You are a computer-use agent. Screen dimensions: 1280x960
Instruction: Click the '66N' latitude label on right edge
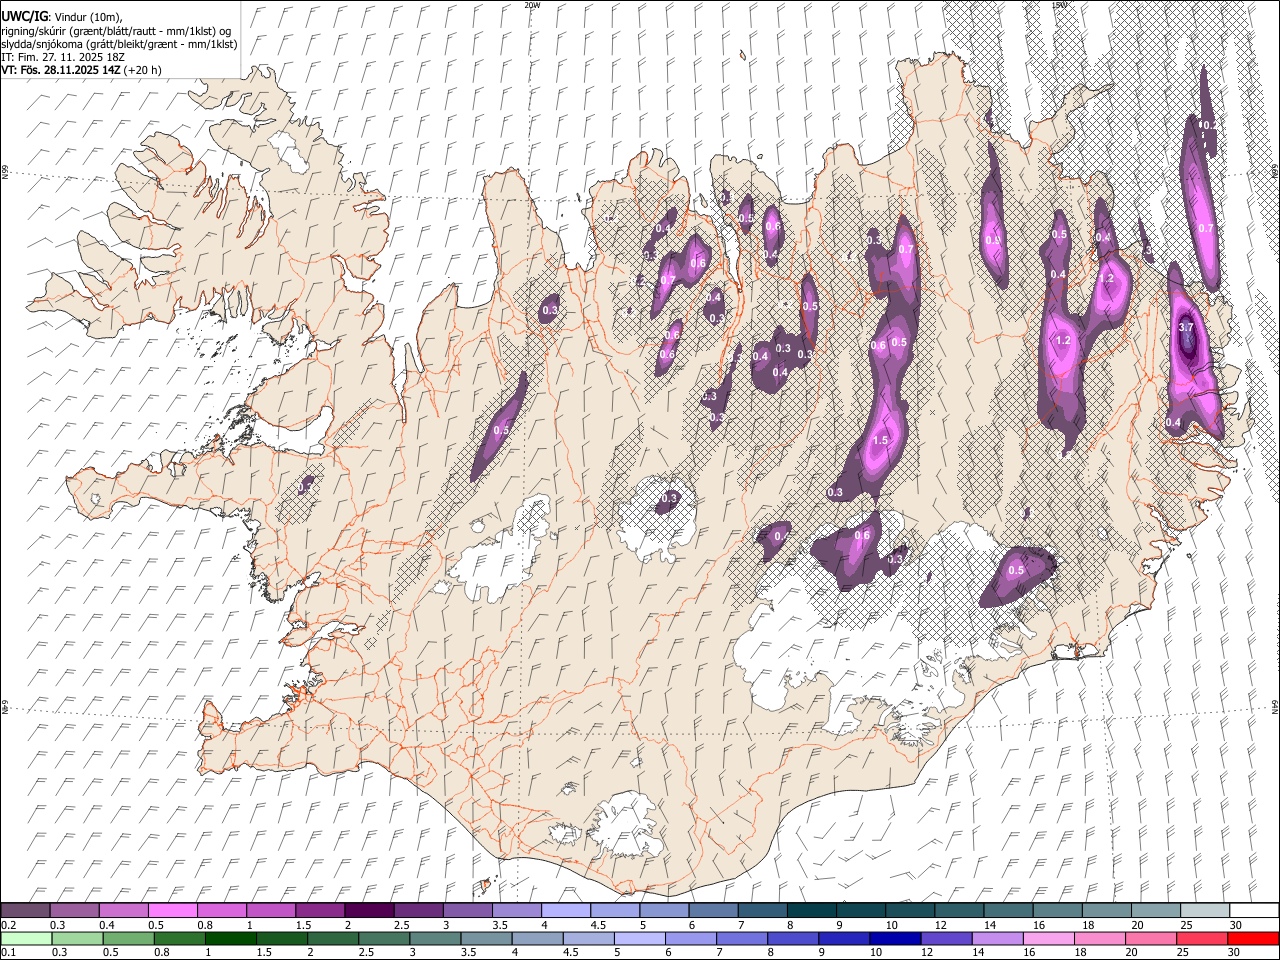[x=1275, y=173]
